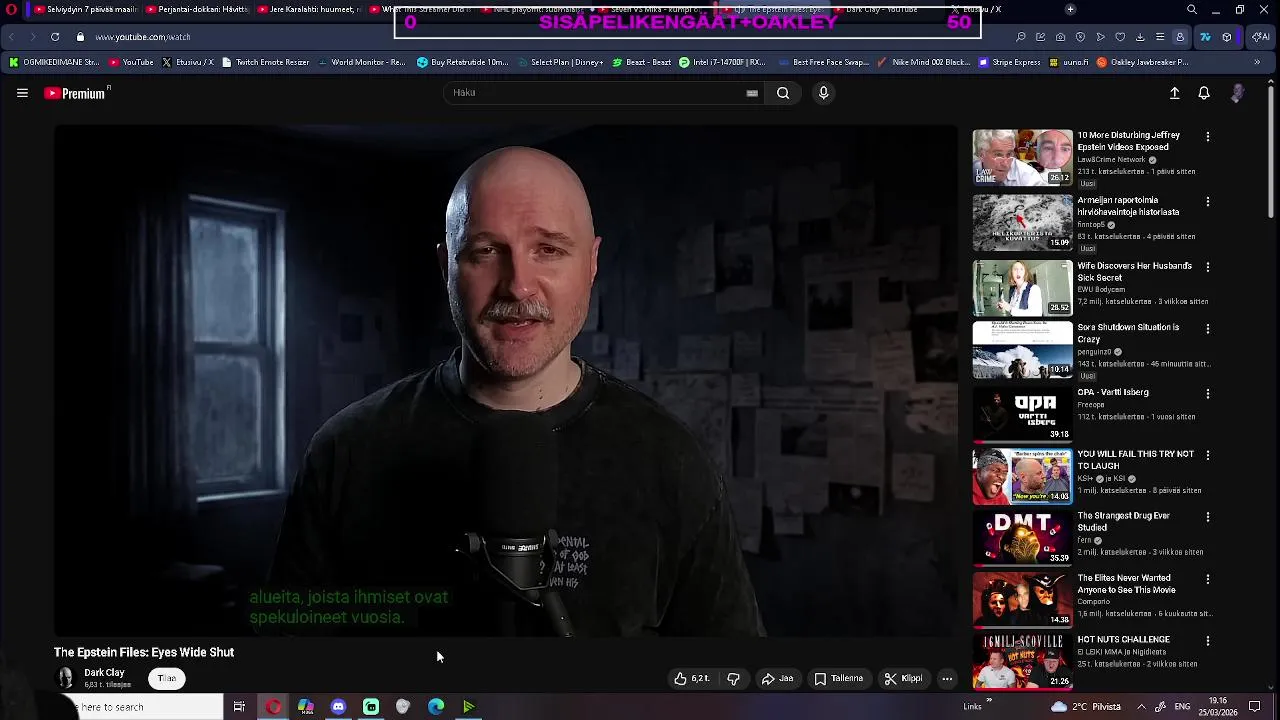Open options for Armeijan raportoimia video
The width and height of the screenshot is (1280, 720).
click(1207, 201)
